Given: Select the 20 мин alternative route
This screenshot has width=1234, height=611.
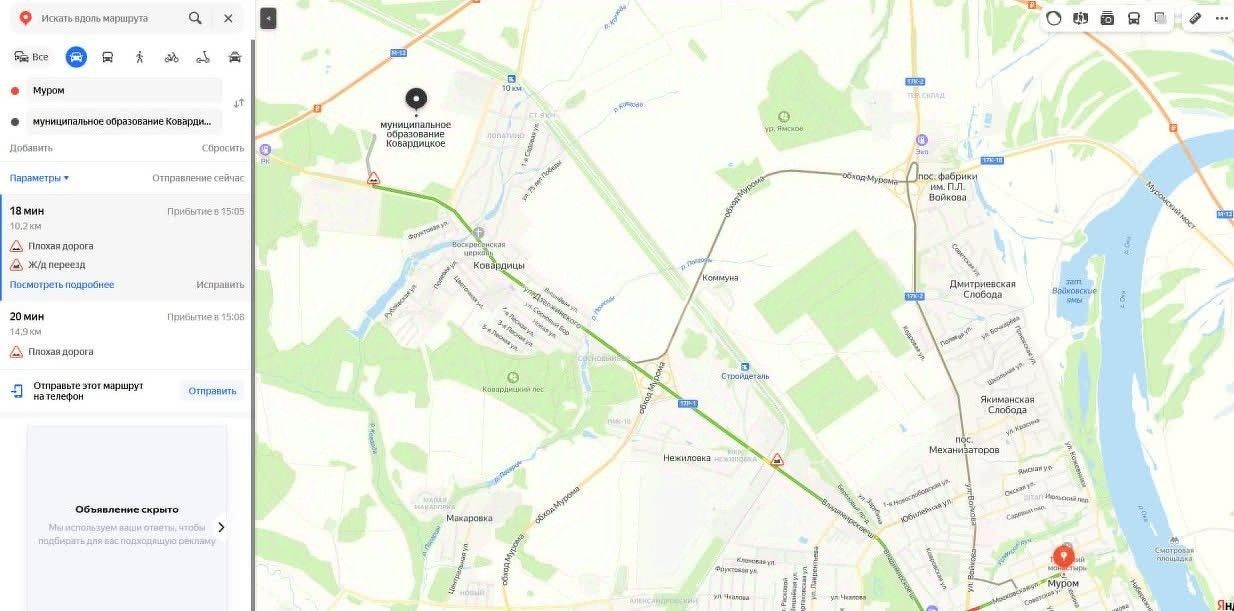Looking at the screenshot, I should point(125,335).
